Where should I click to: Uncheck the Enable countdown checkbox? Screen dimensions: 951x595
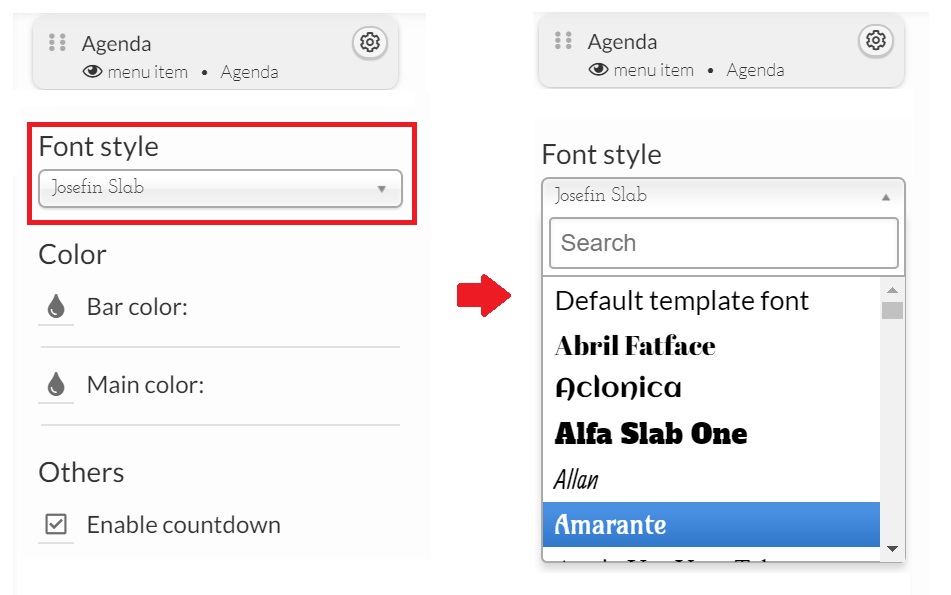pyautogui.click(x=56, y=523)
